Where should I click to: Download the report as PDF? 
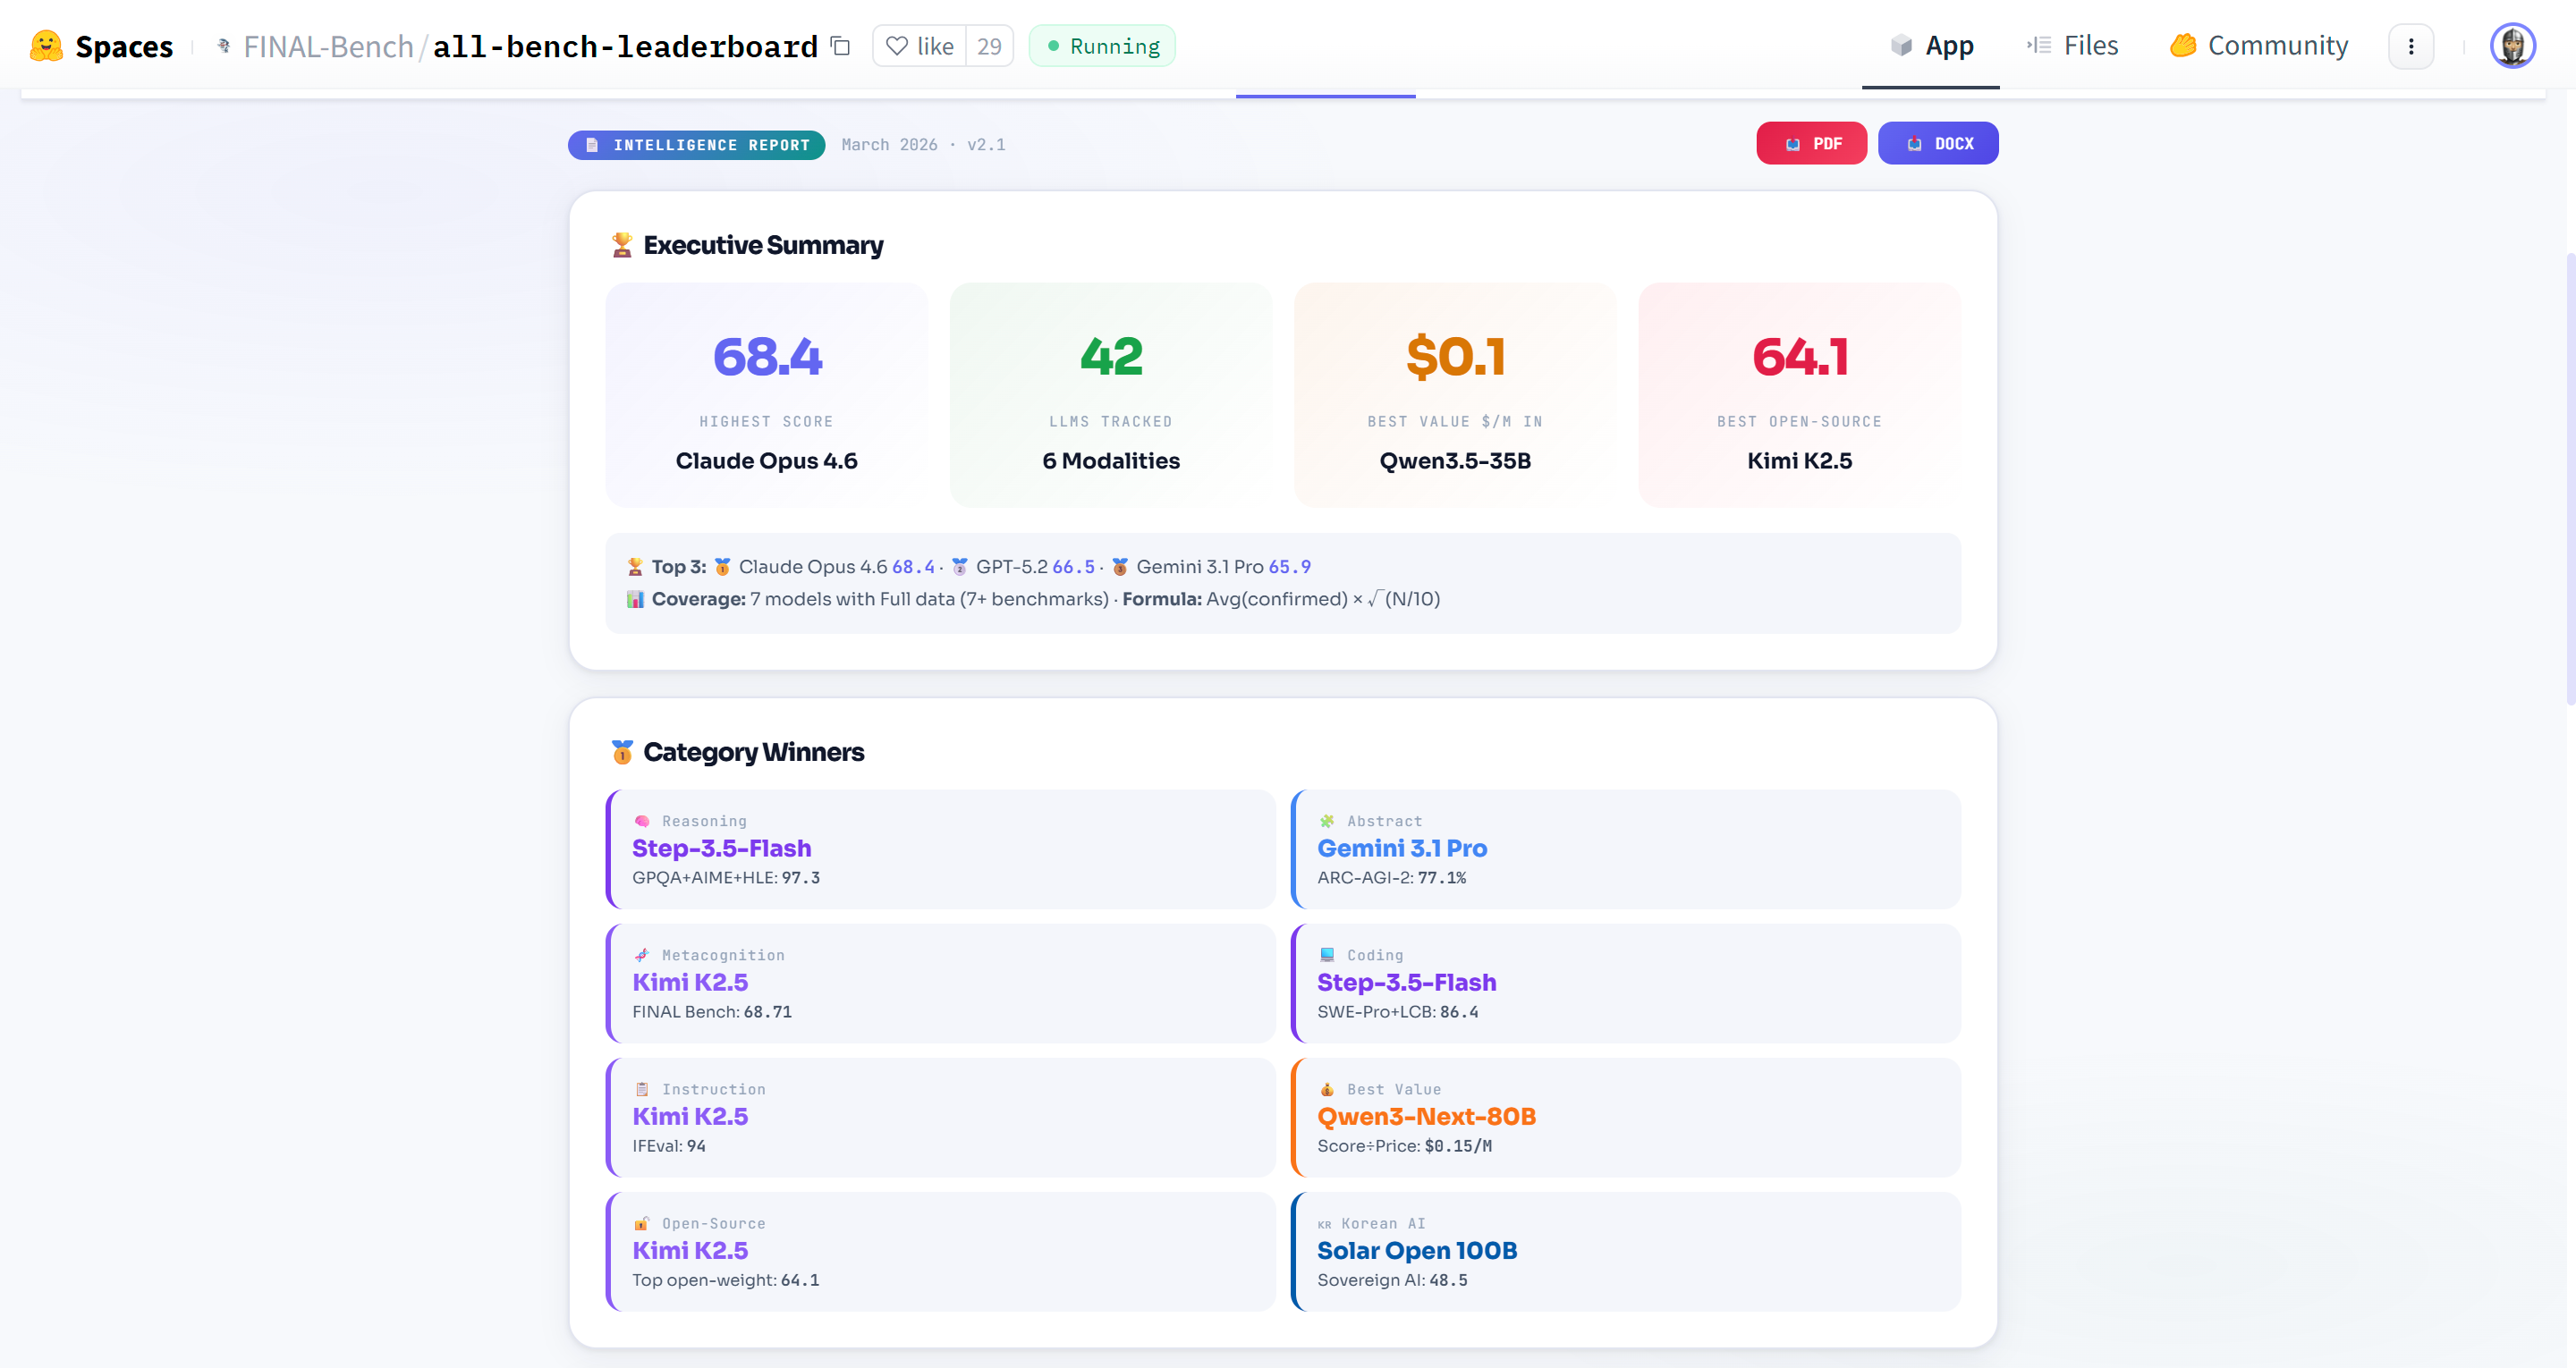1811,144
